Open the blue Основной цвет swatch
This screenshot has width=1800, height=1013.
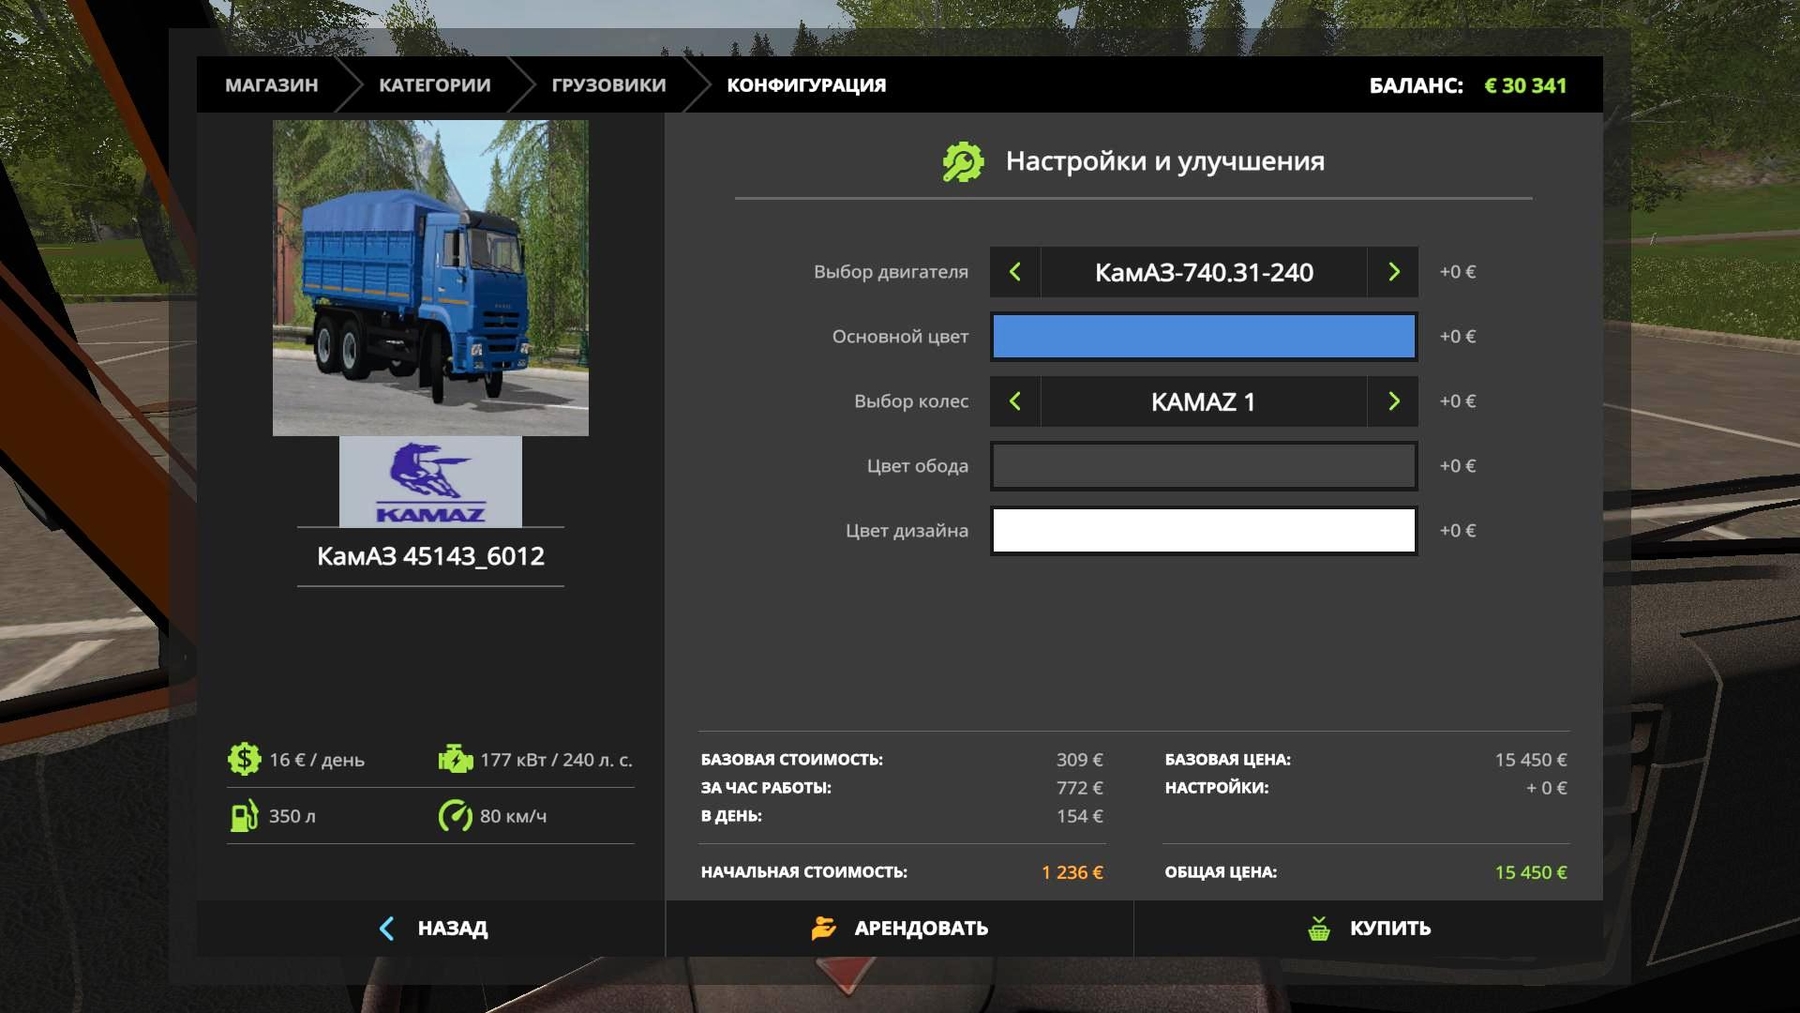(1203, 337)
